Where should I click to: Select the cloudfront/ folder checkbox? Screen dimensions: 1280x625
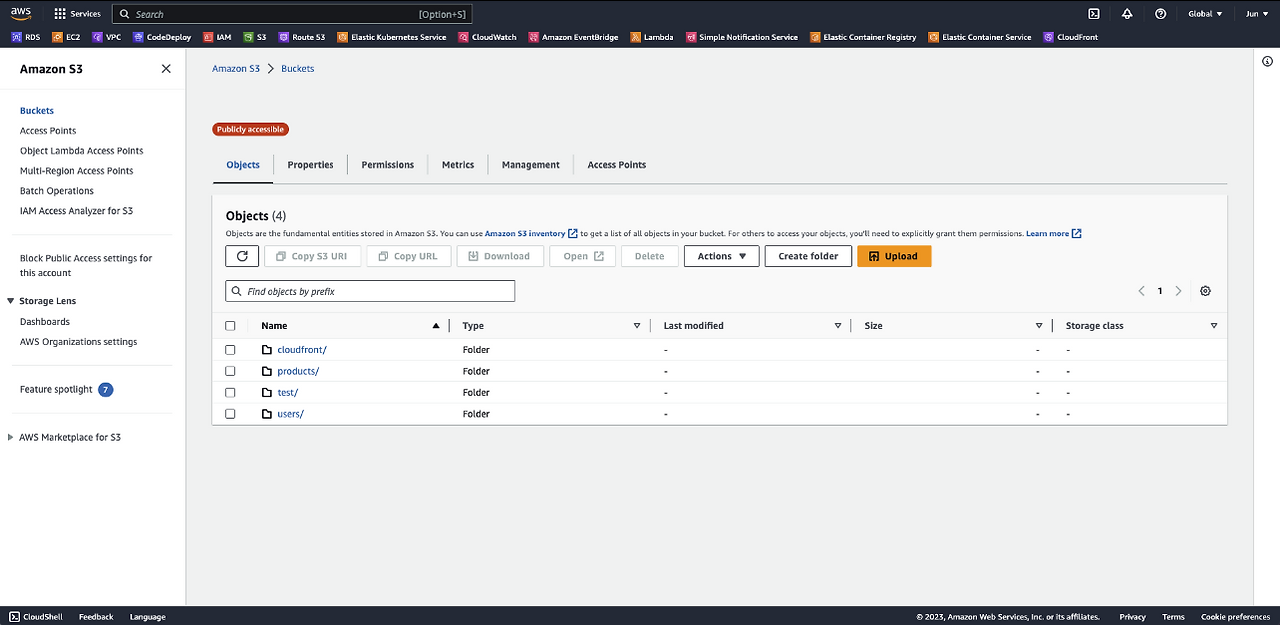click(230, 350)
